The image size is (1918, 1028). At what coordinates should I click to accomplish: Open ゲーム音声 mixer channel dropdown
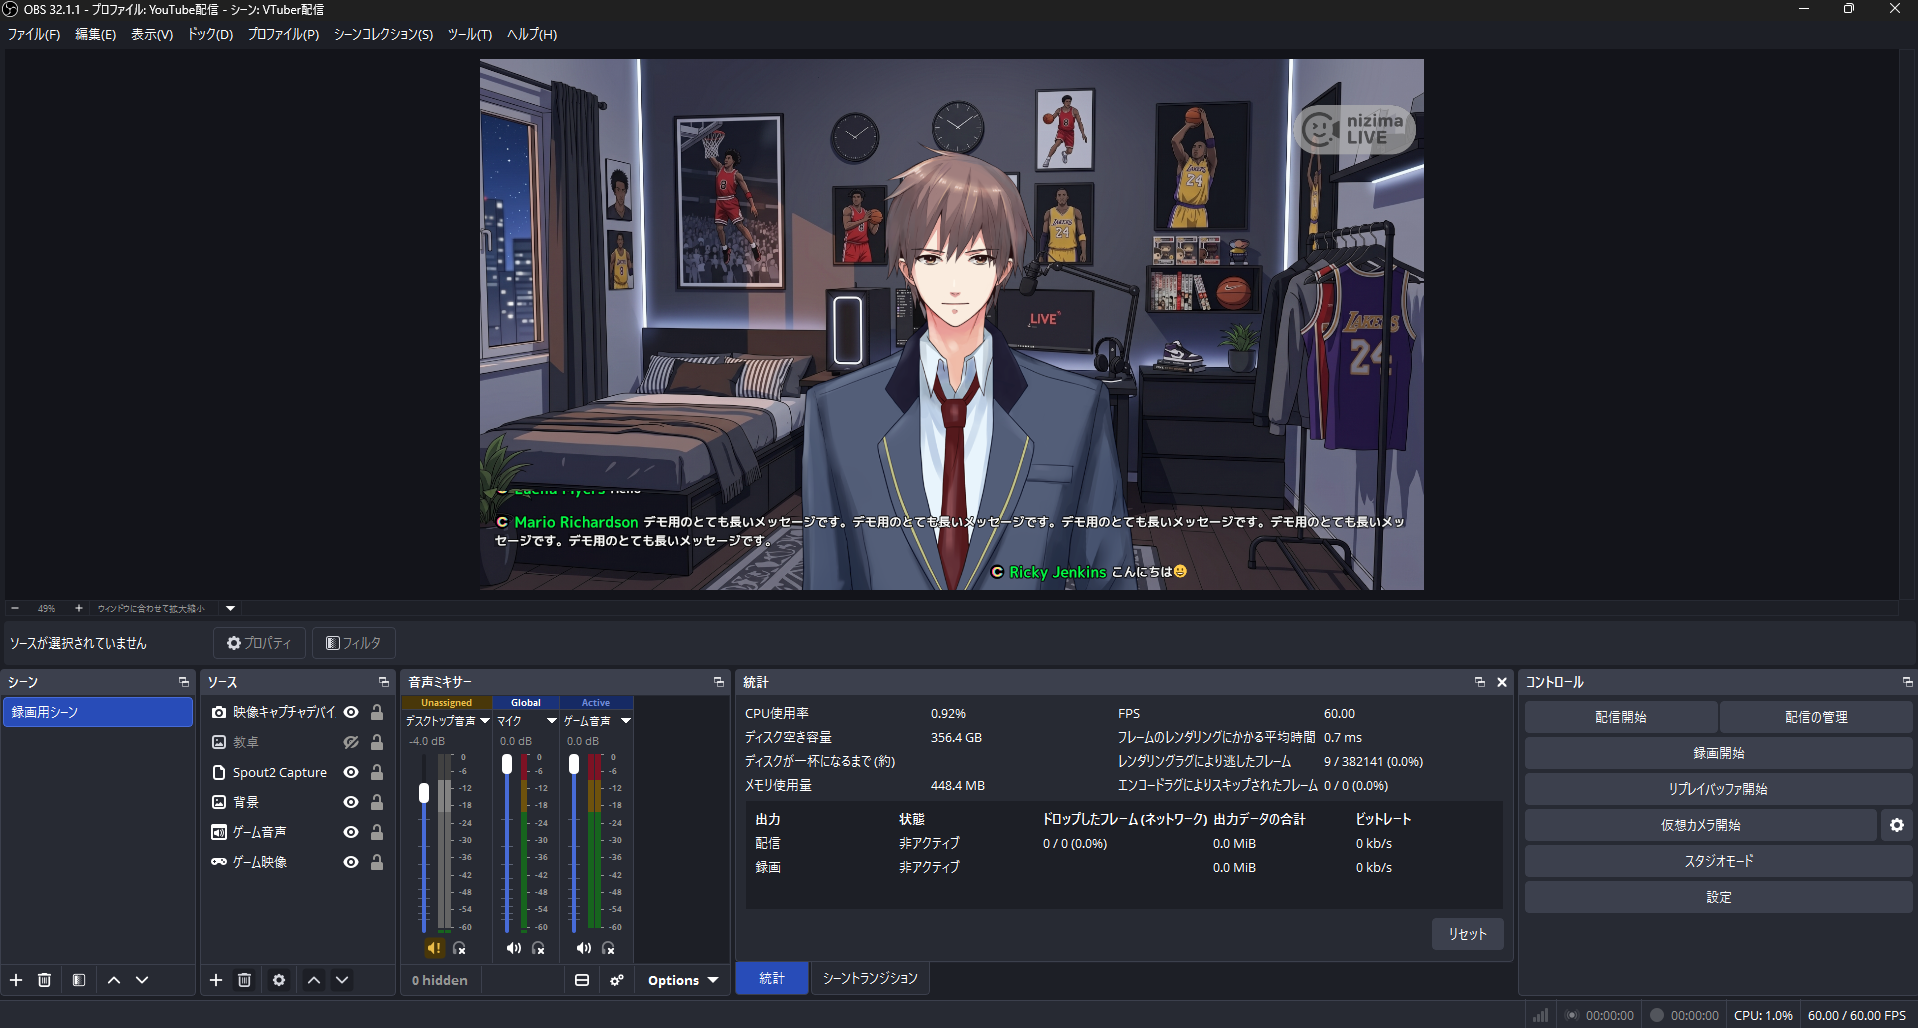pos(626,720)
